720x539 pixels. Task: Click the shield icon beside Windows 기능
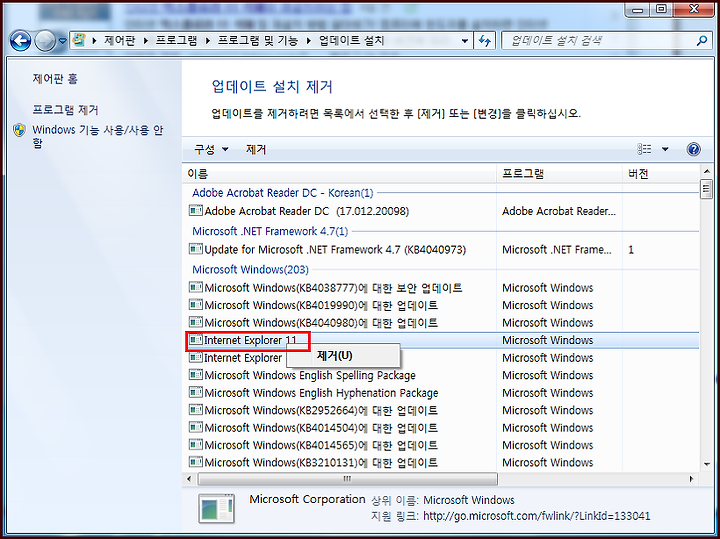[19, 130]
